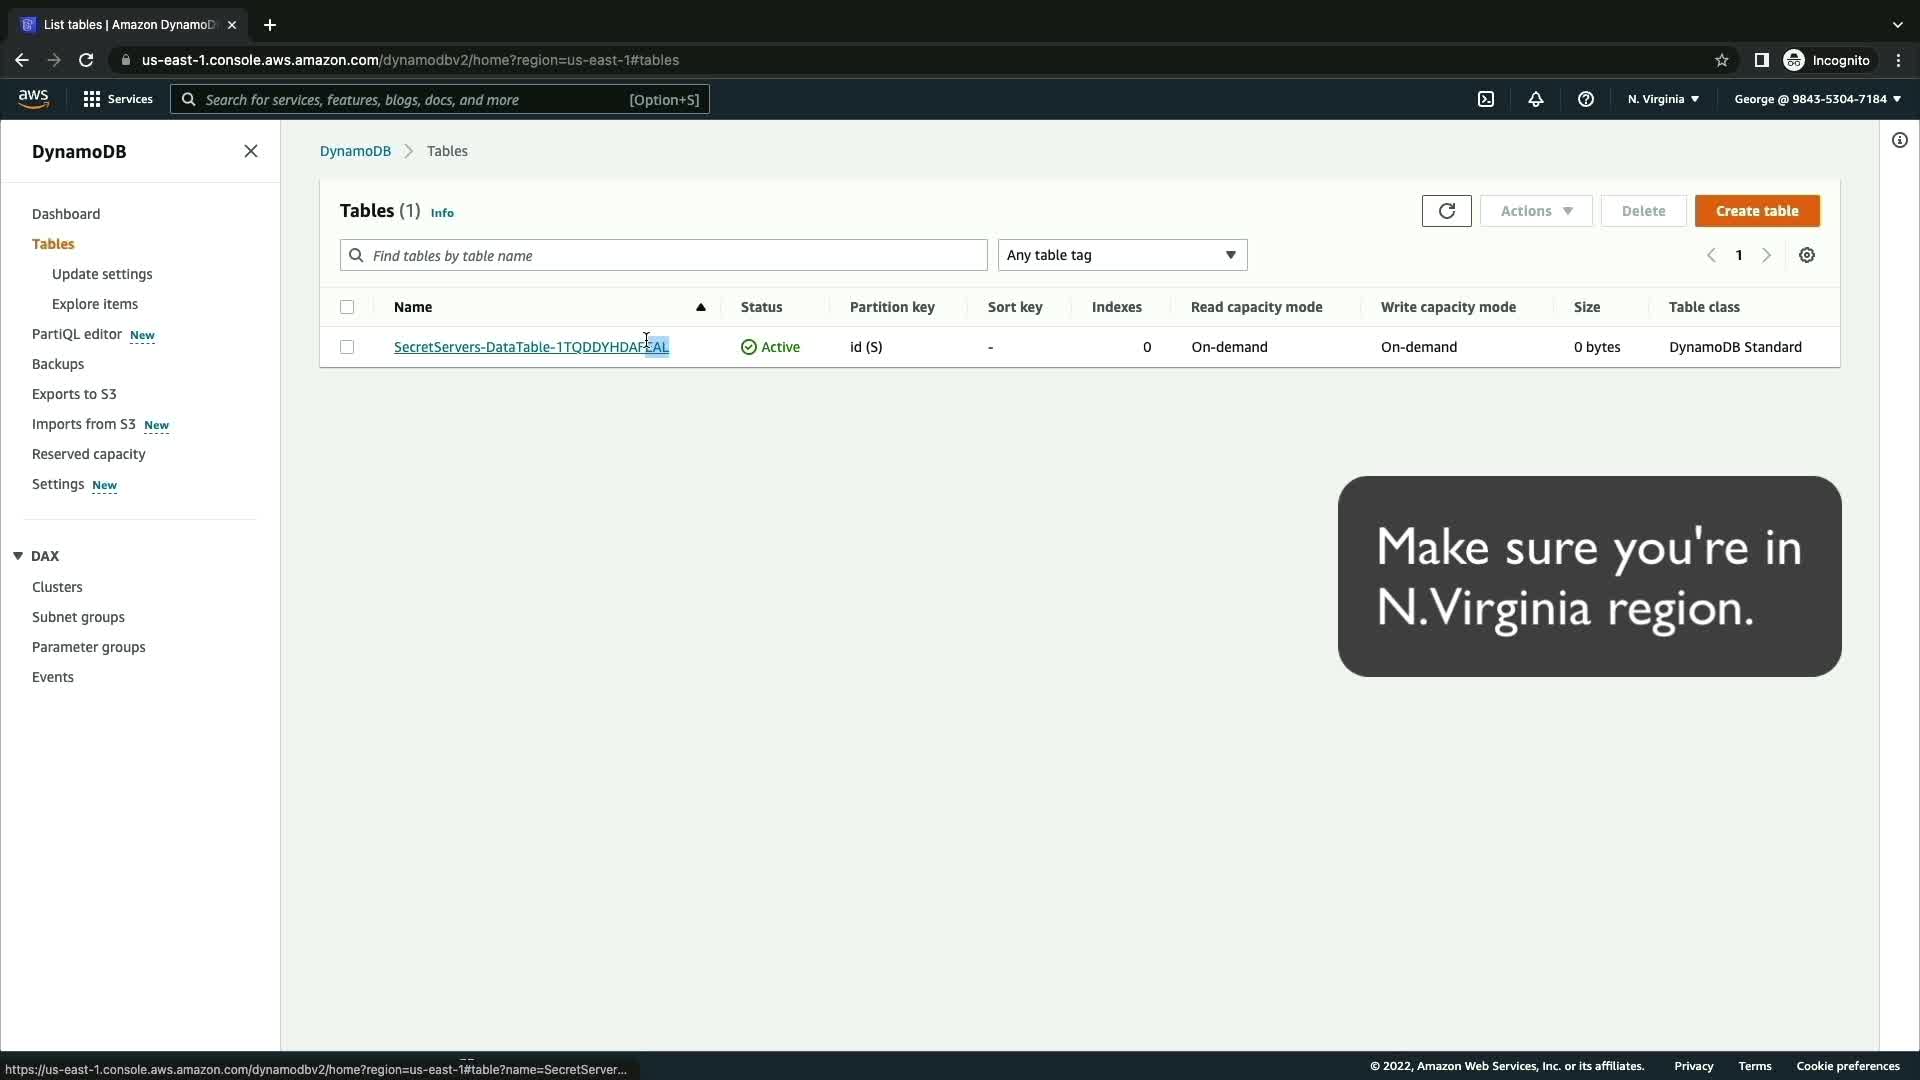Open the George account menu dropdown
The image size is (1920, 1080).
1817,99
